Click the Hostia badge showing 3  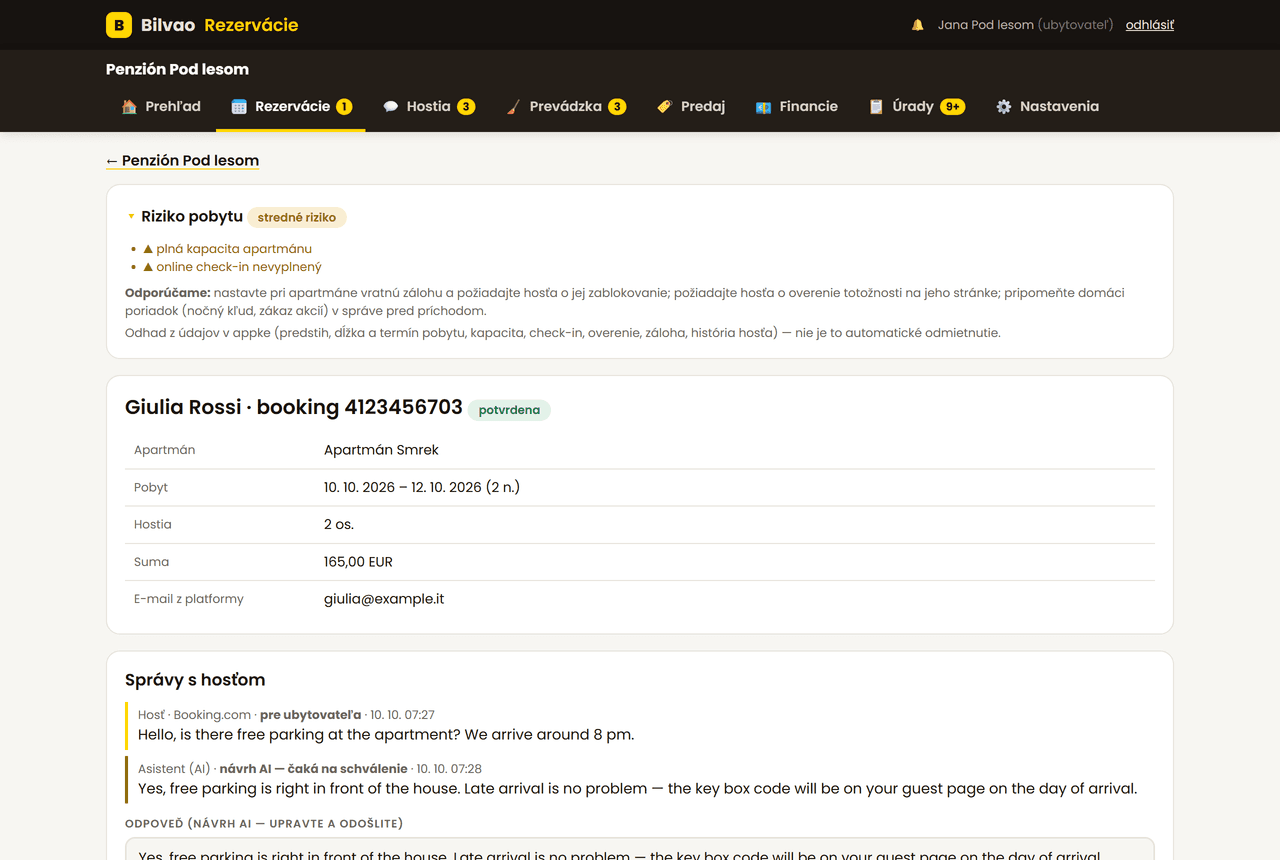click(466, 106)
